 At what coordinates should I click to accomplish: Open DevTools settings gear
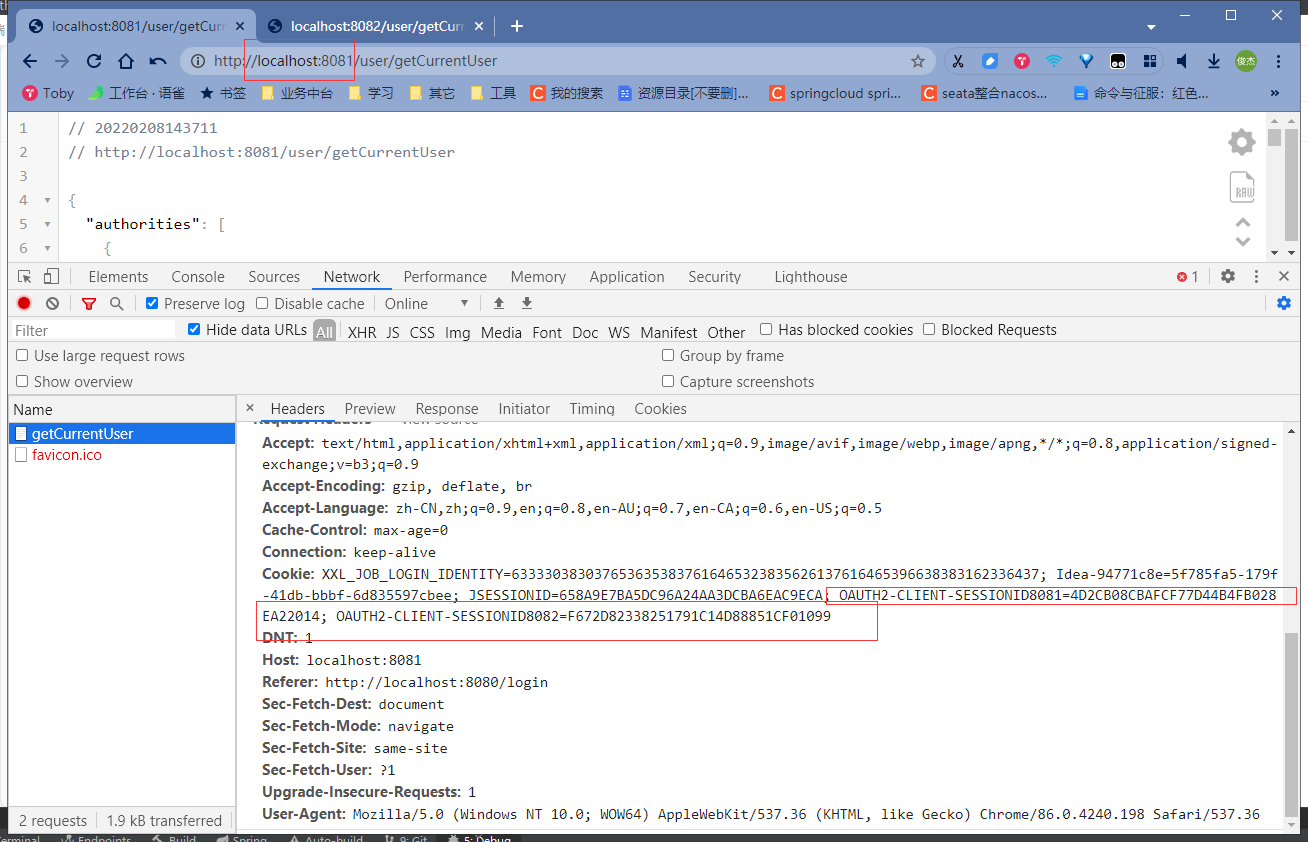pos(1228,277)
